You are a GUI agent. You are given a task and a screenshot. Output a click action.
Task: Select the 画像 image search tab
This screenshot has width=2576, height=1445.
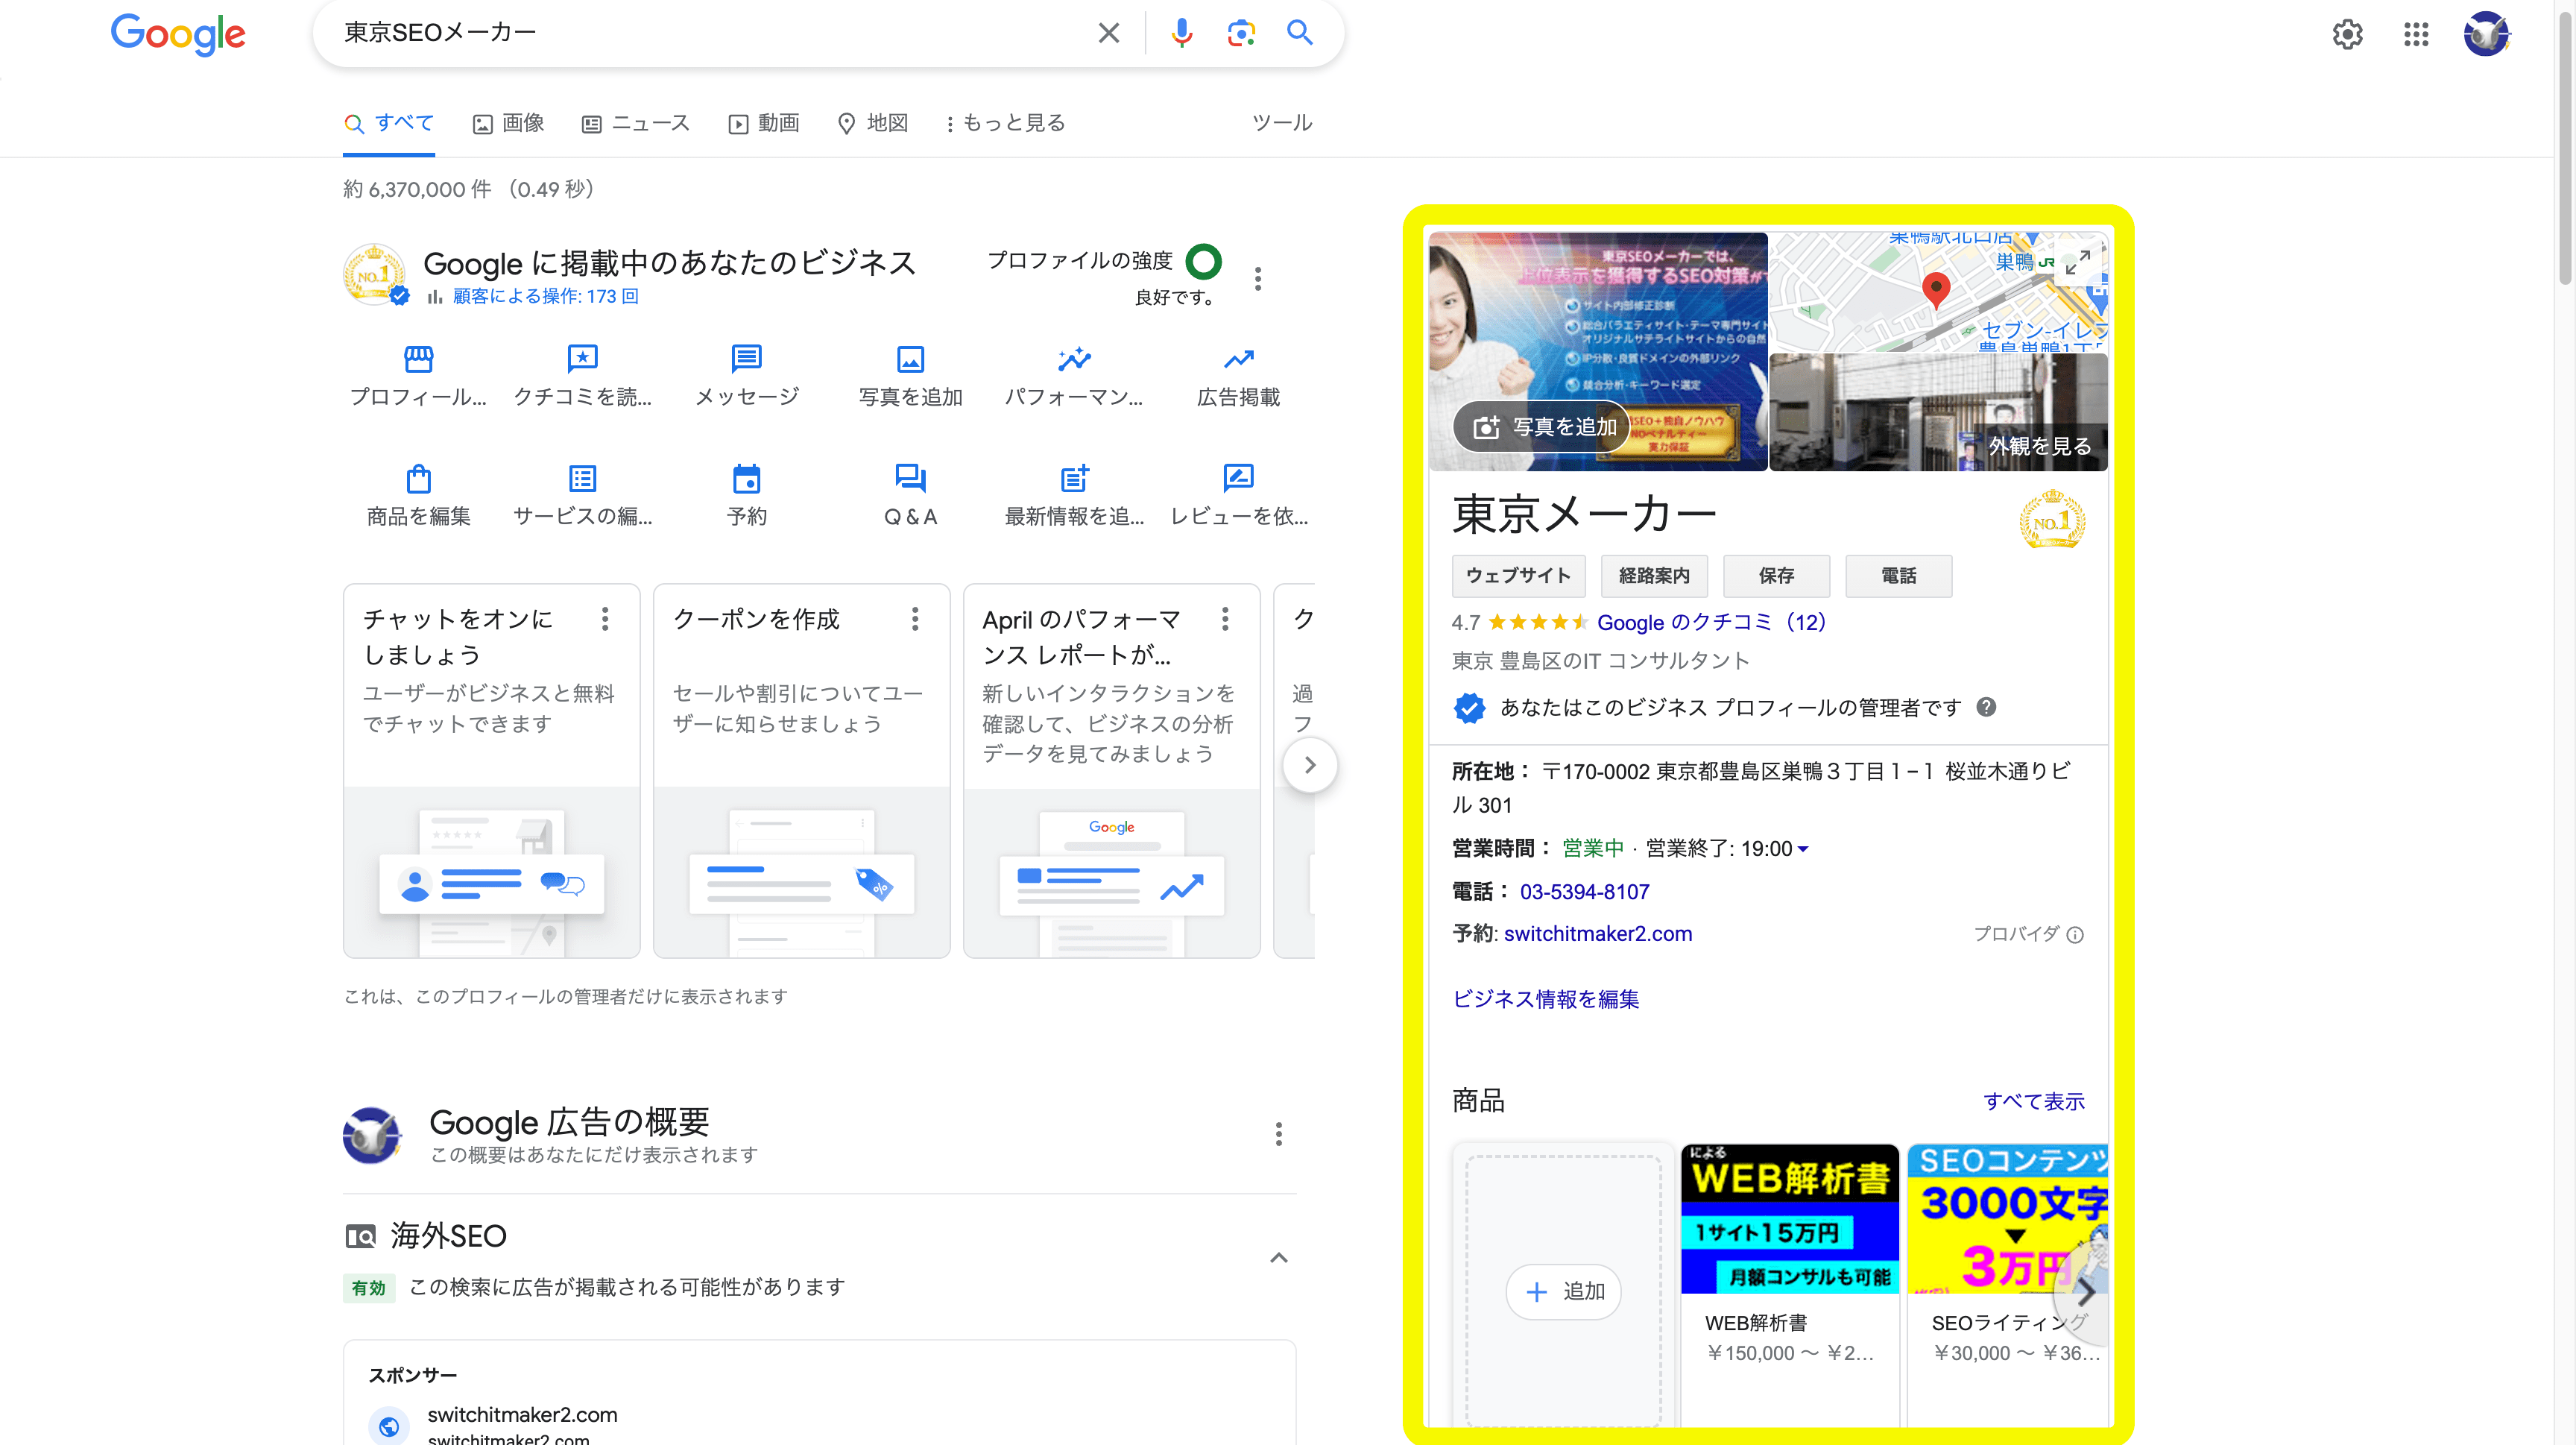(x=510, y=122)
